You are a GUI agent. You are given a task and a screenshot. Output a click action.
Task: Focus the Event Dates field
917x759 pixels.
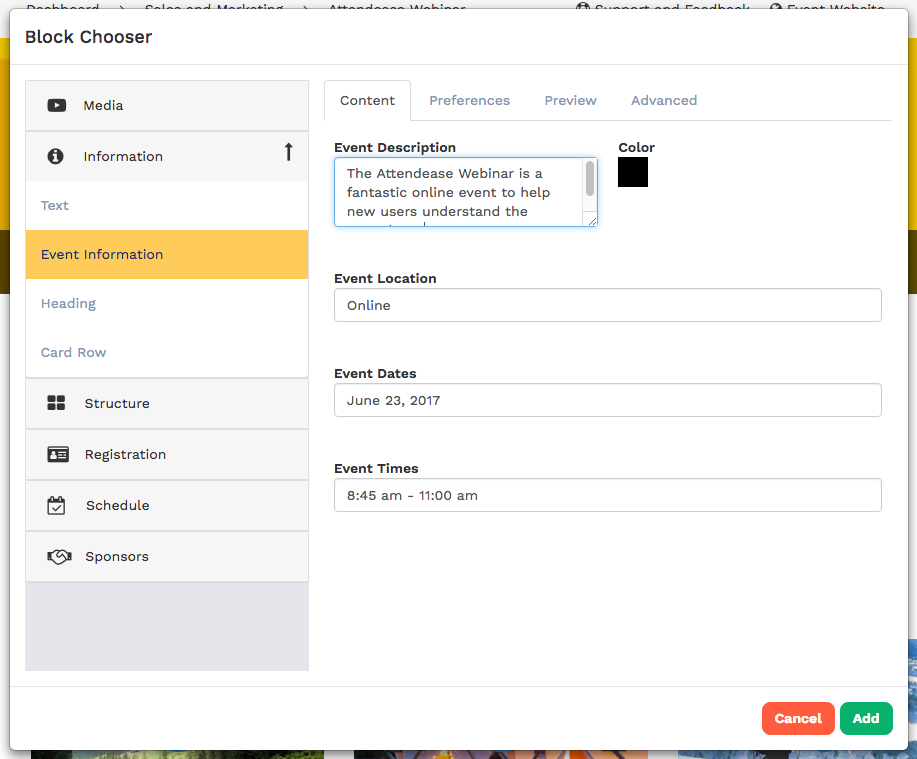[x=608, y=401]
